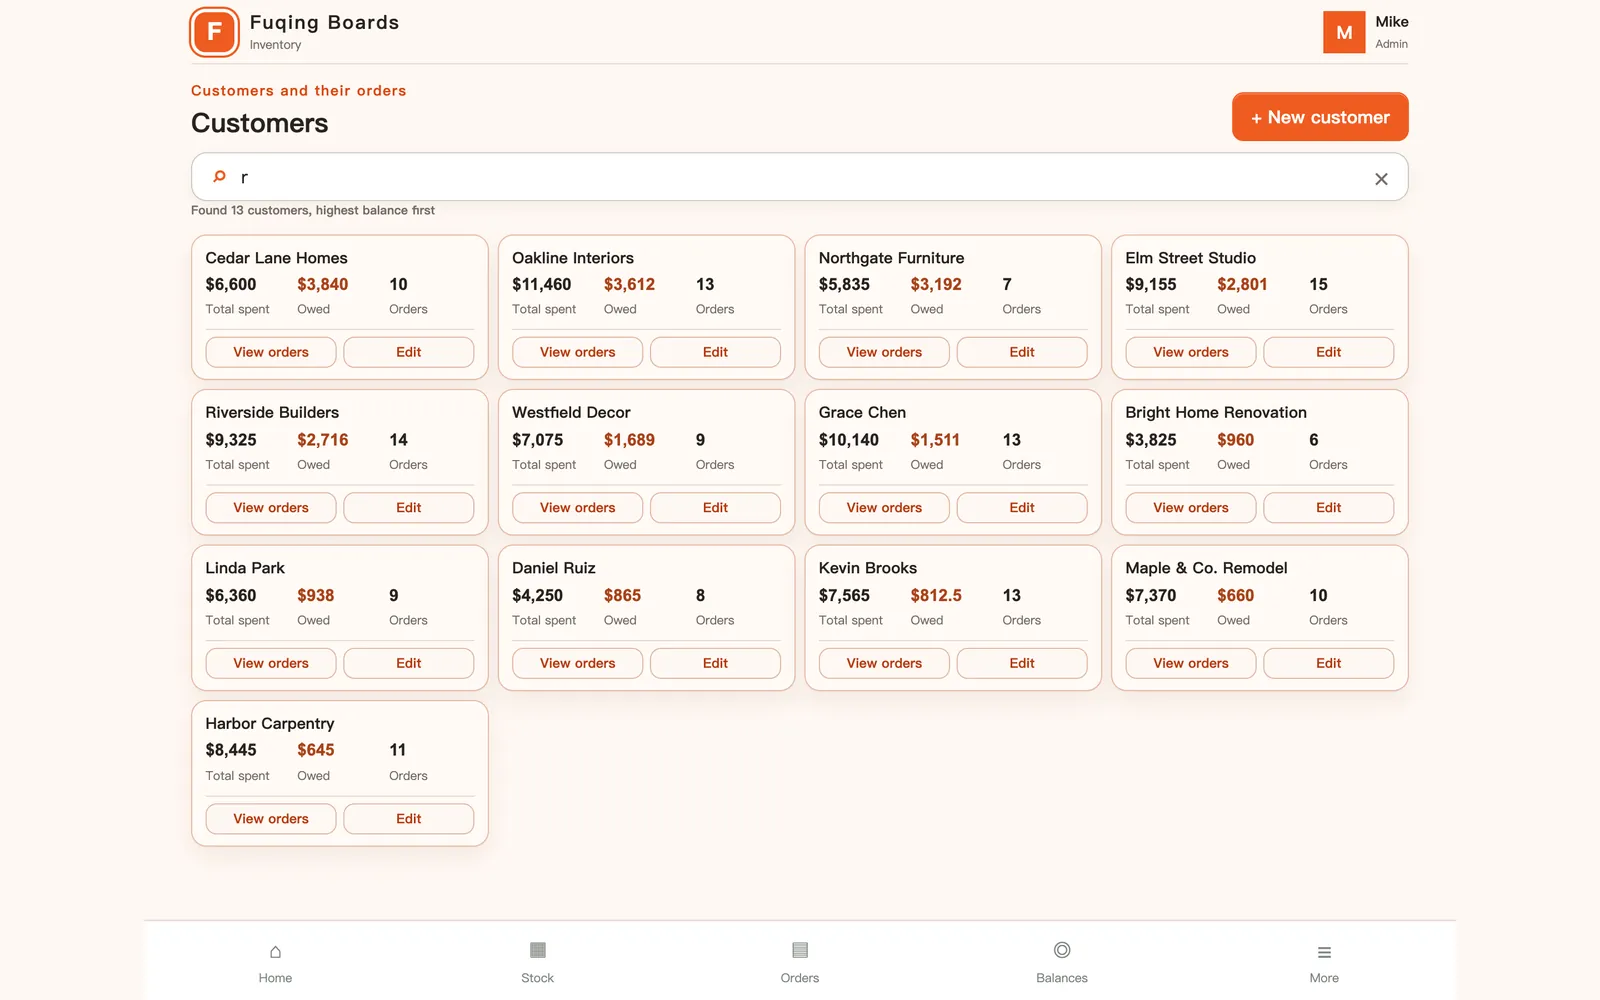View orders for Elm Street Studio
Screen dimensions: 1600x1000
click(x=1191, y=352)
